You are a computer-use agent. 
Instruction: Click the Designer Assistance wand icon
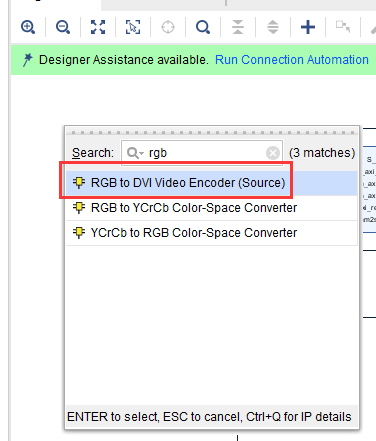point(27,60)
